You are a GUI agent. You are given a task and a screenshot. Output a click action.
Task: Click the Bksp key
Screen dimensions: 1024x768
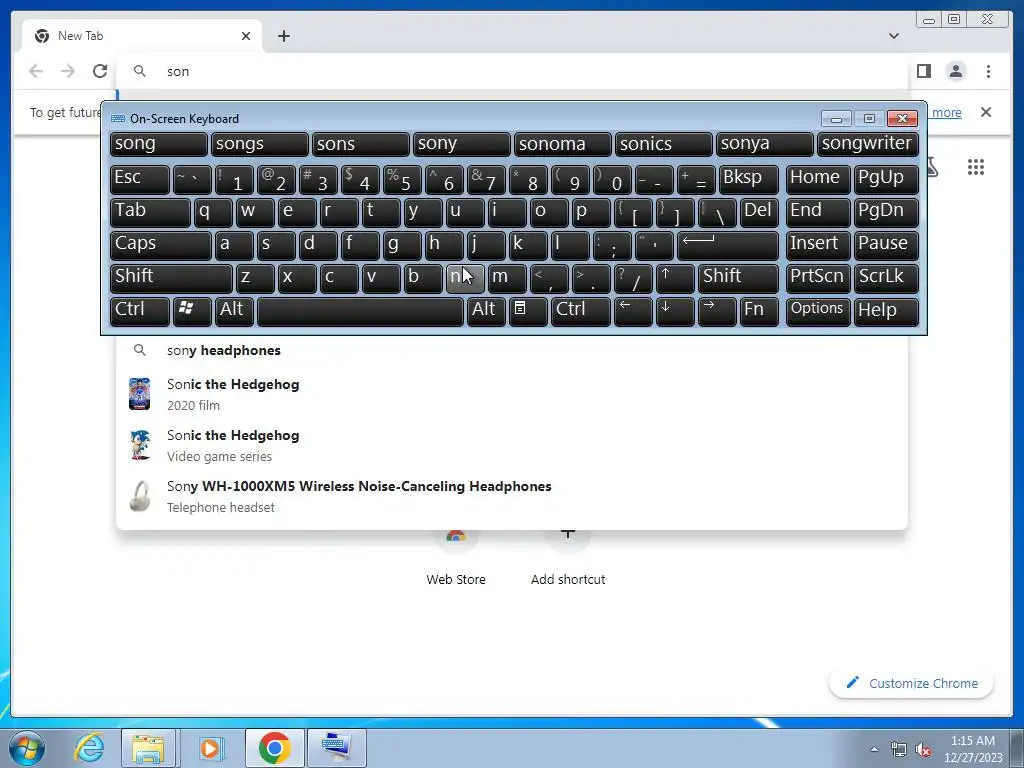[x=748, y=179]
